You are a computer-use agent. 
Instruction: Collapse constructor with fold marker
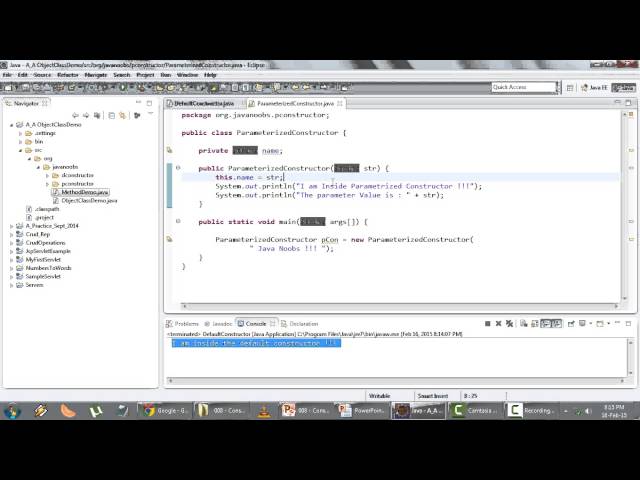(178, 168)
